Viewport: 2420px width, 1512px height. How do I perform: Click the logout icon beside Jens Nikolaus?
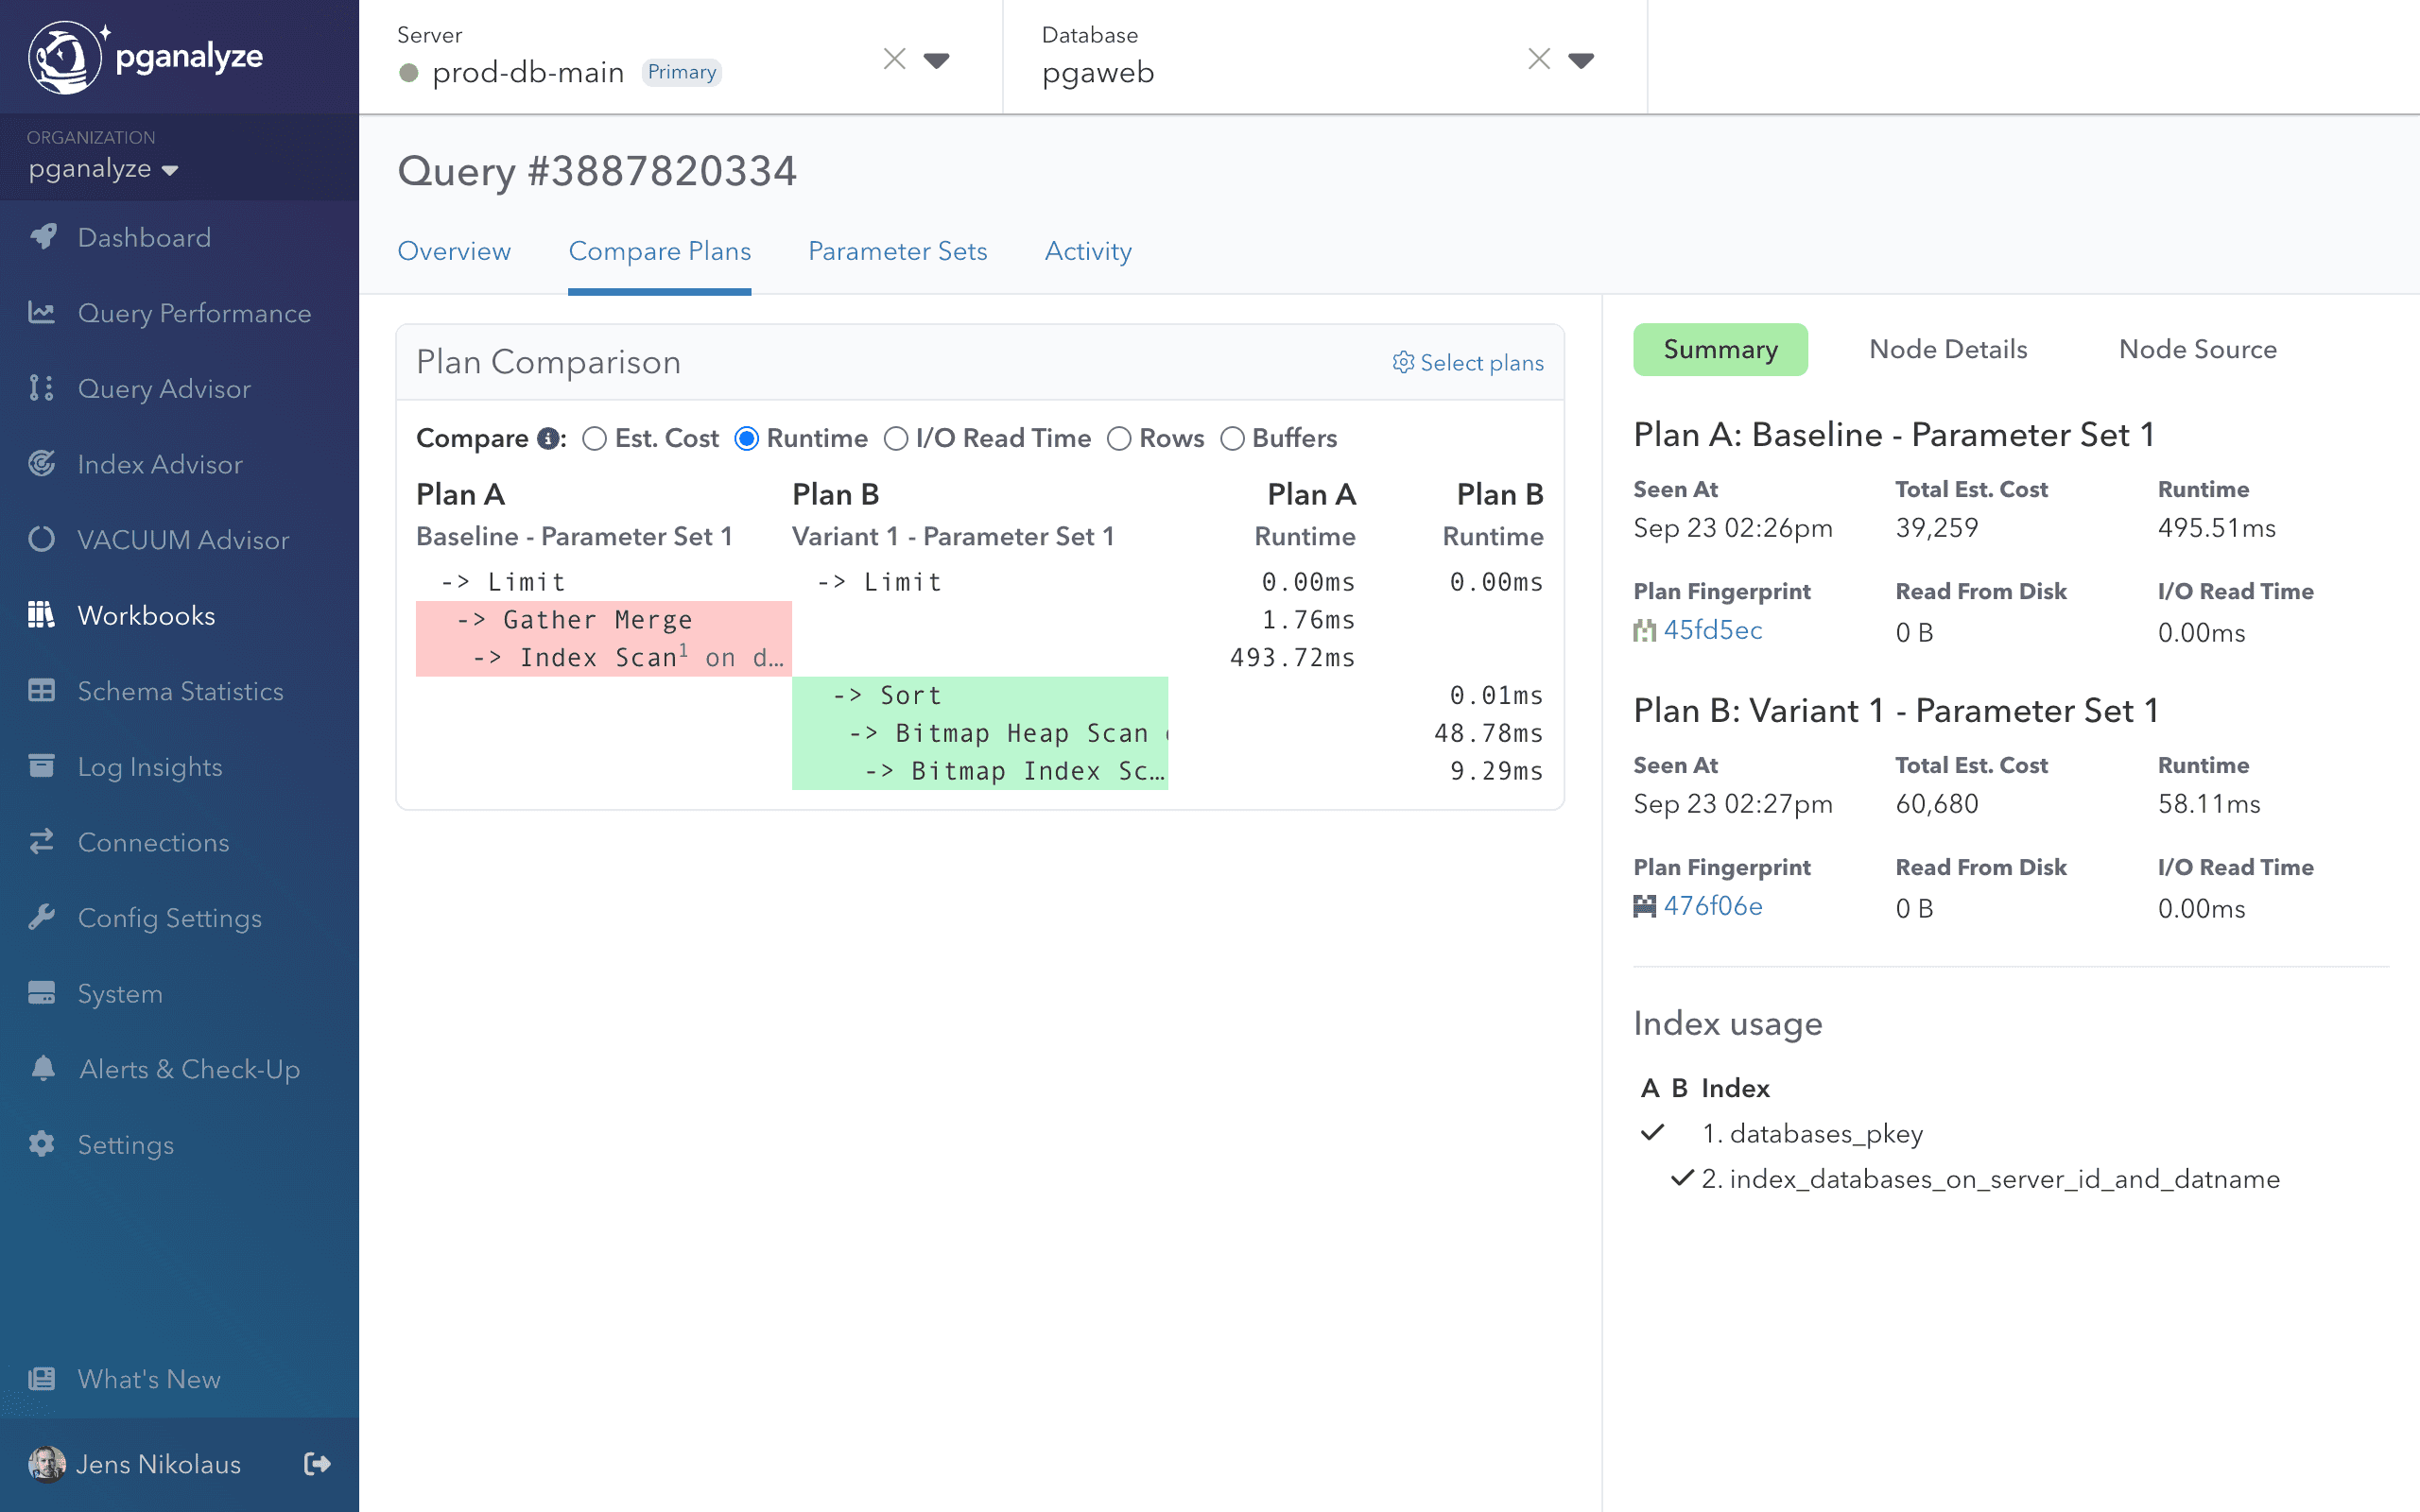pyautogui.click(x=317, y=1464)
